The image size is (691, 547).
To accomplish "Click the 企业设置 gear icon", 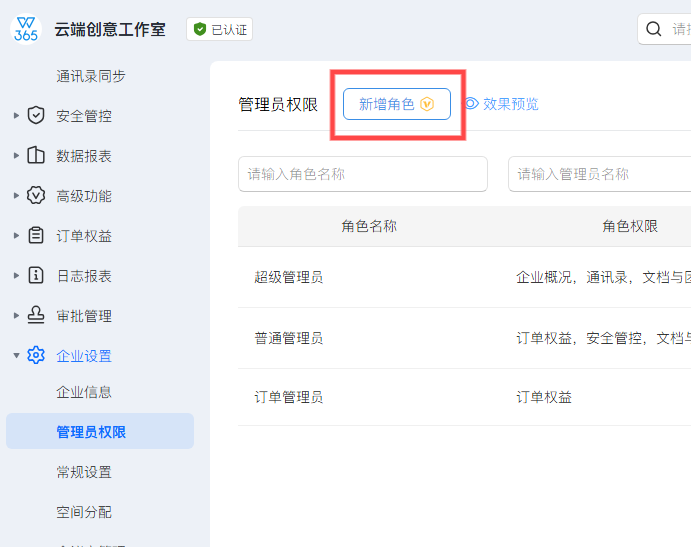I will 36,356.
